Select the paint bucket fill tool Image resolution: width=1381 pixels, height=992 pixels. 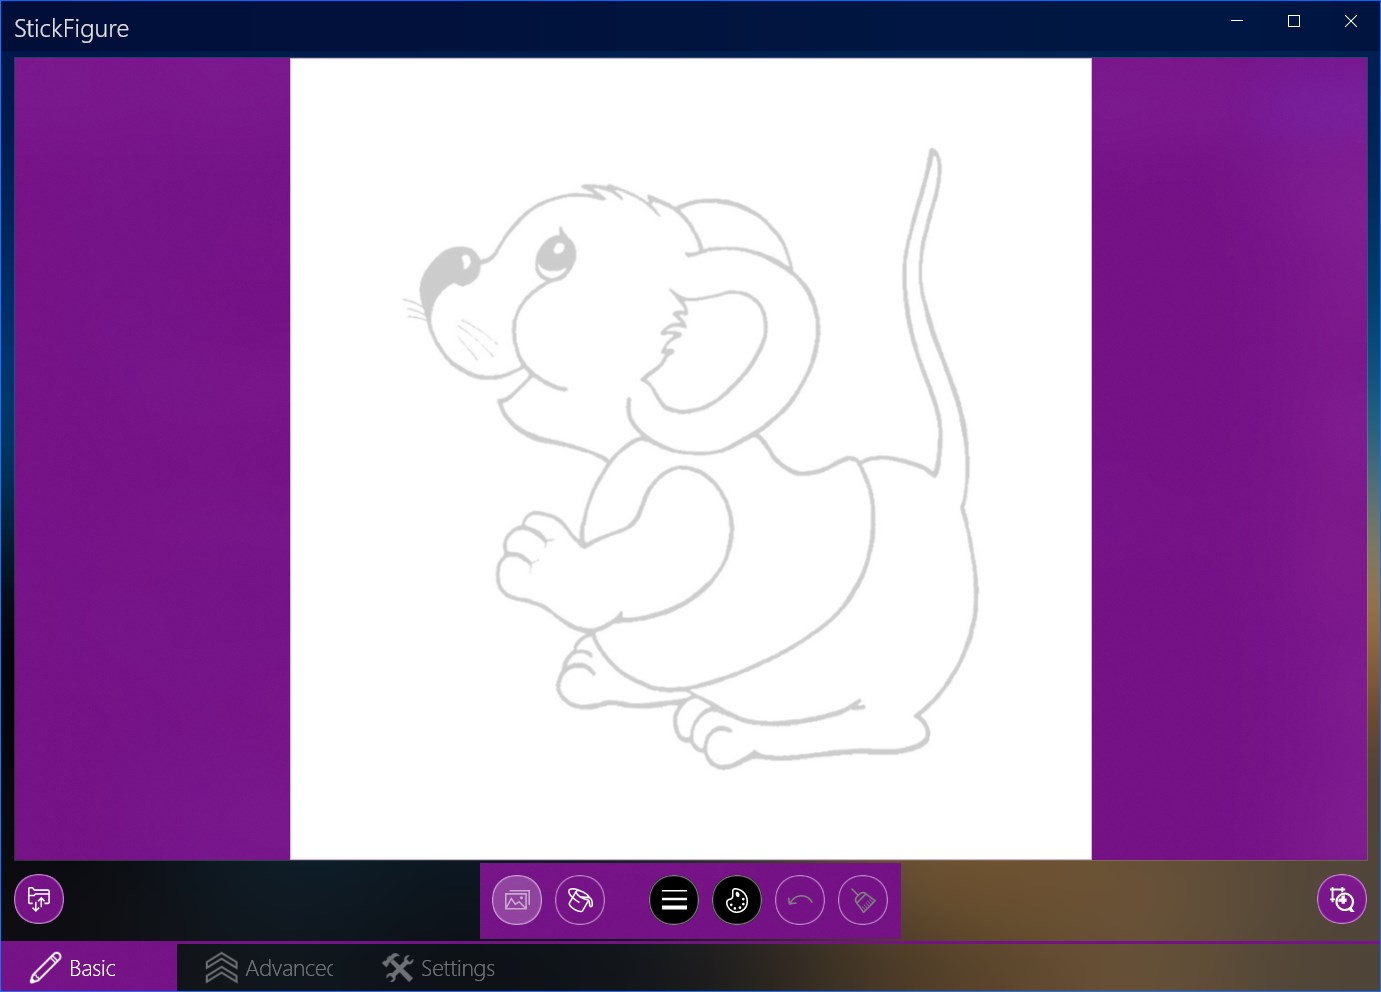click(580, 900)
